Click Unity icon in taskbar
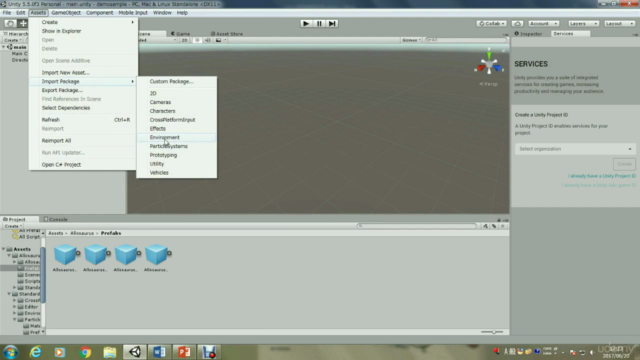Image resolution: width=640 pixels, height=360 pixels. pyautogui.click(x=135, y=352)
